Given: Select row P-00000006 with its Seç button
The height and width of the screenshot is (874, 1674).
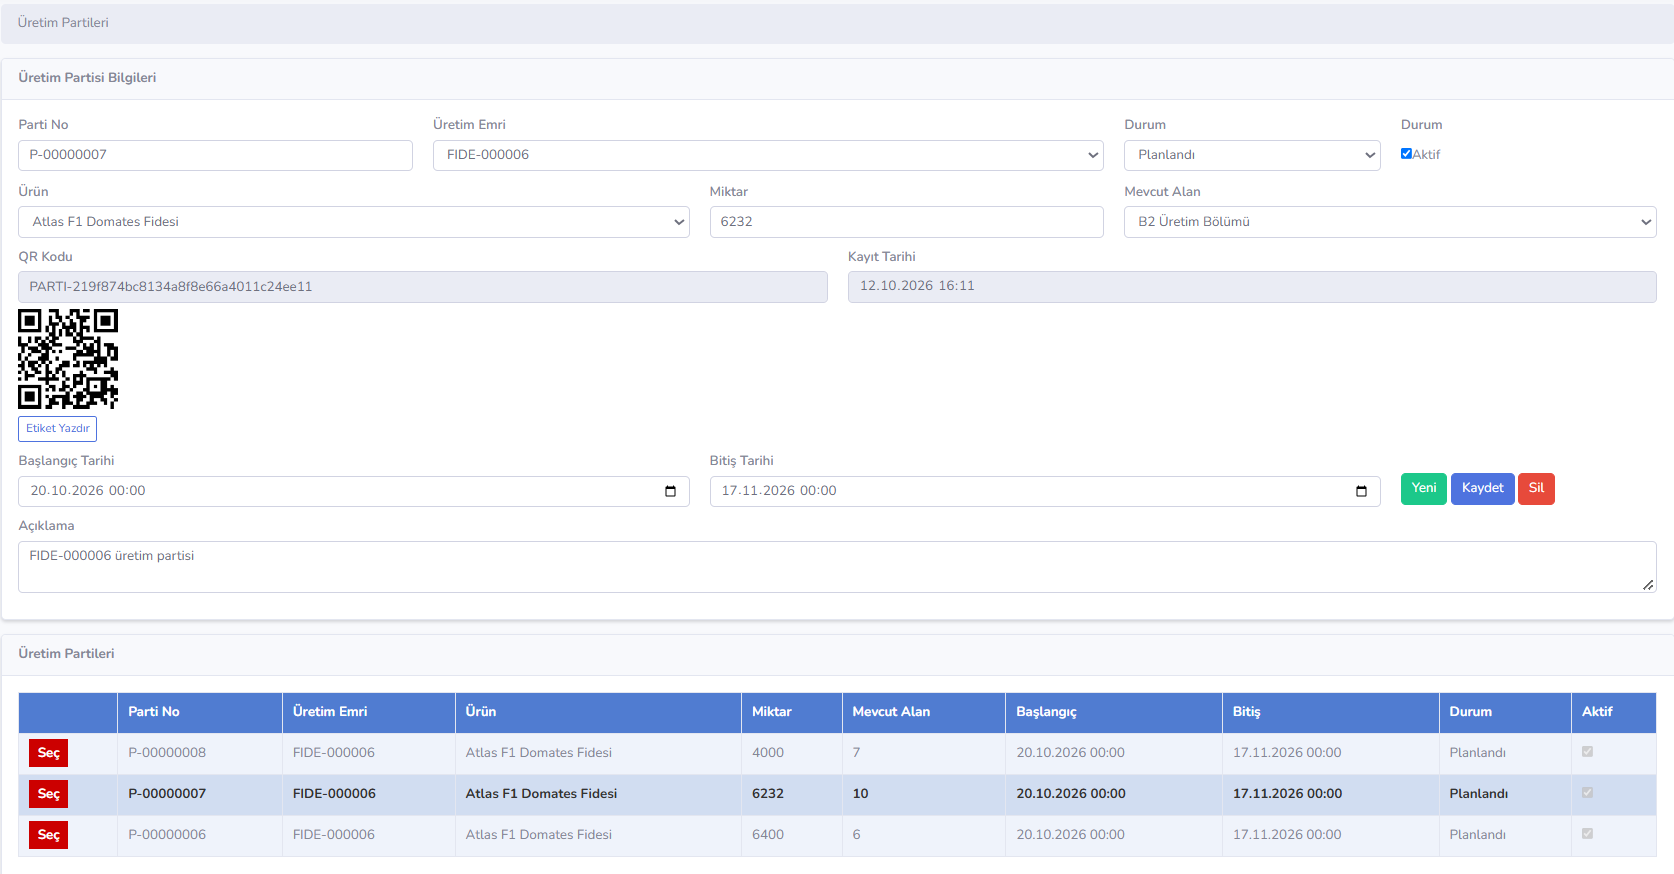Looking at the screenshot, I should pos(49,835).
